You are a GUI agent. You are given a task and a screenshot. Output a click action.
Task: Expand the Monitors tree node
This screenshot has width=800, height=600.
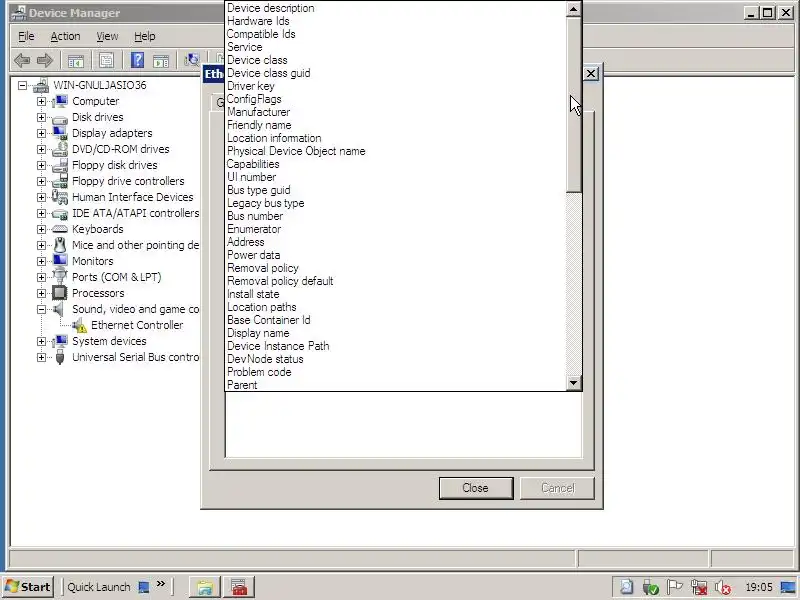click(41, 261)
